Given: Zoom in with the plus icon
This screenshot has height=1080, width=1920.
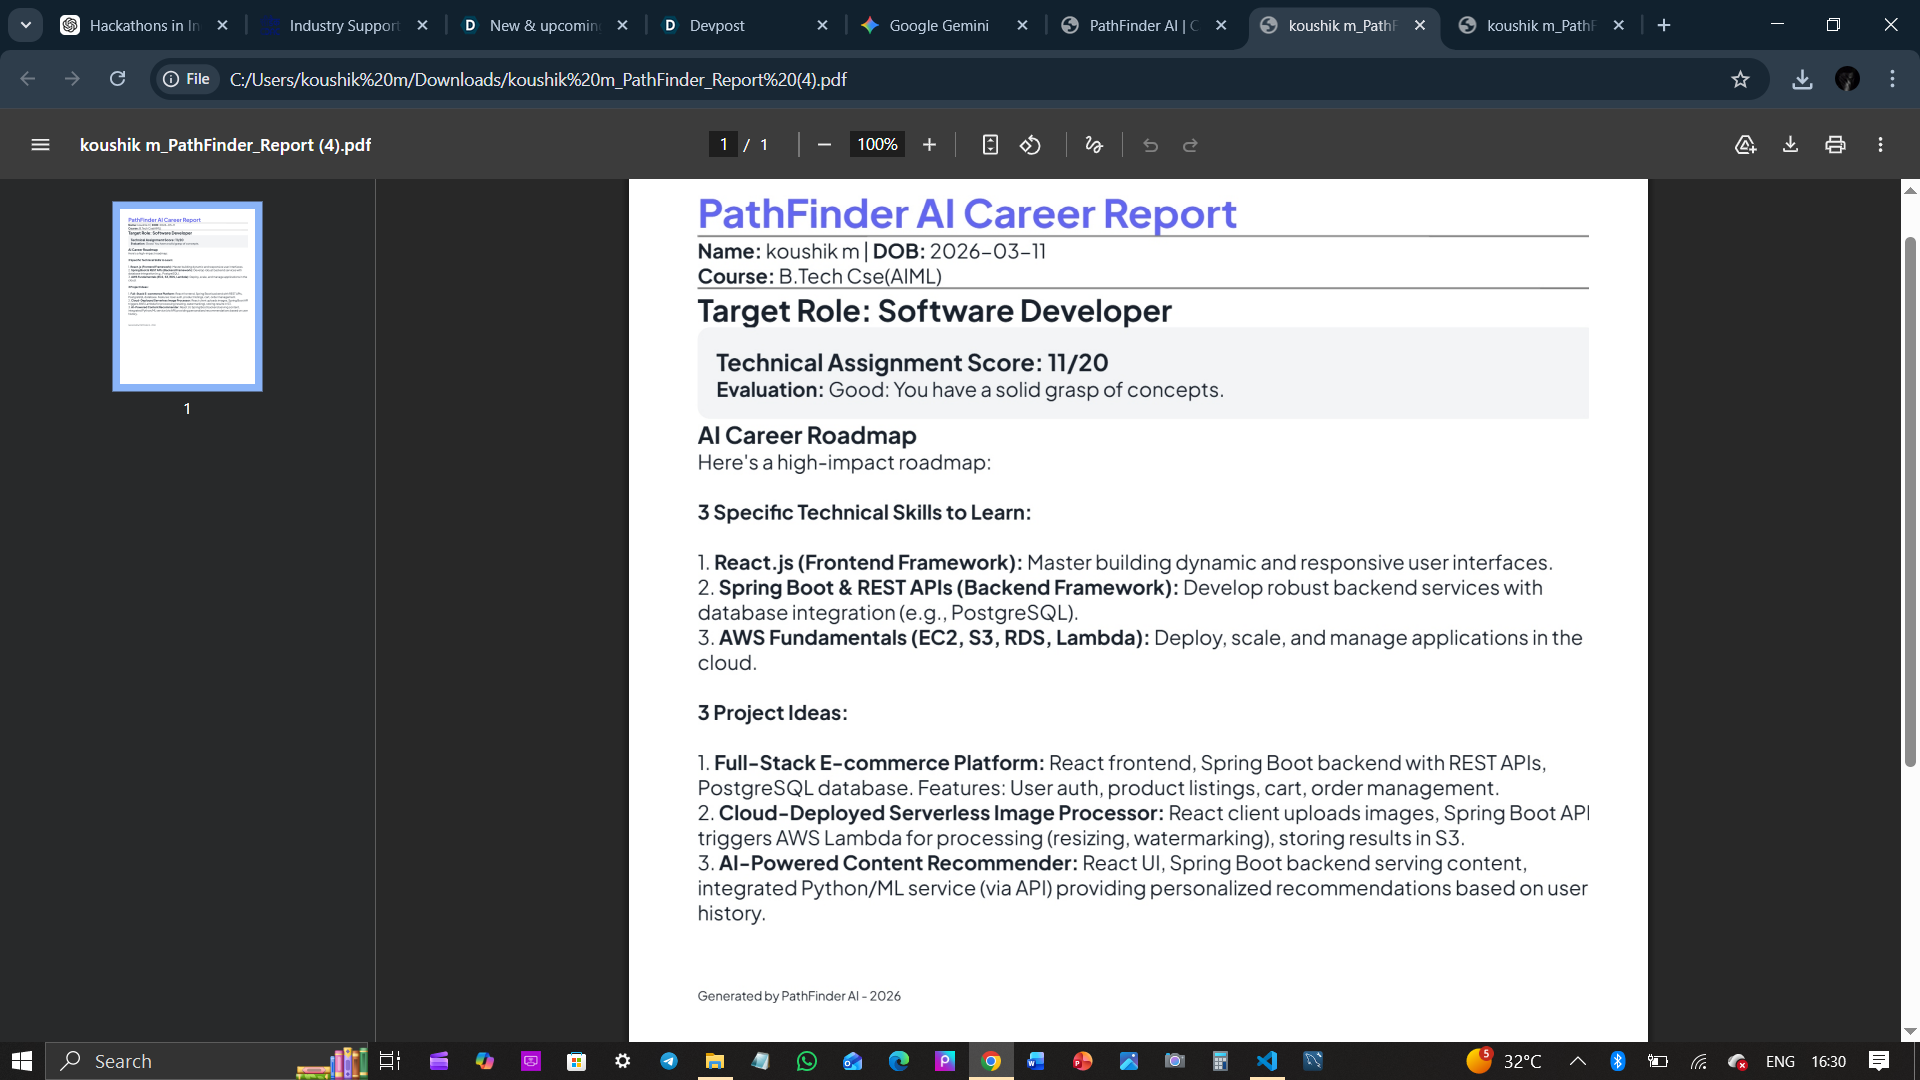Looking at the screenshot, I should pos(929,145).
